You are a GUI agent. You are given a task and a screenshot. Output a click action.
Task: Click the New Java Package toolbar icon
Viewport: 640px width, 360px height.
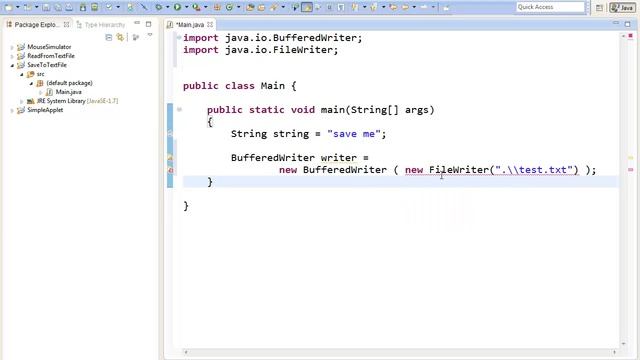(217, 7)
